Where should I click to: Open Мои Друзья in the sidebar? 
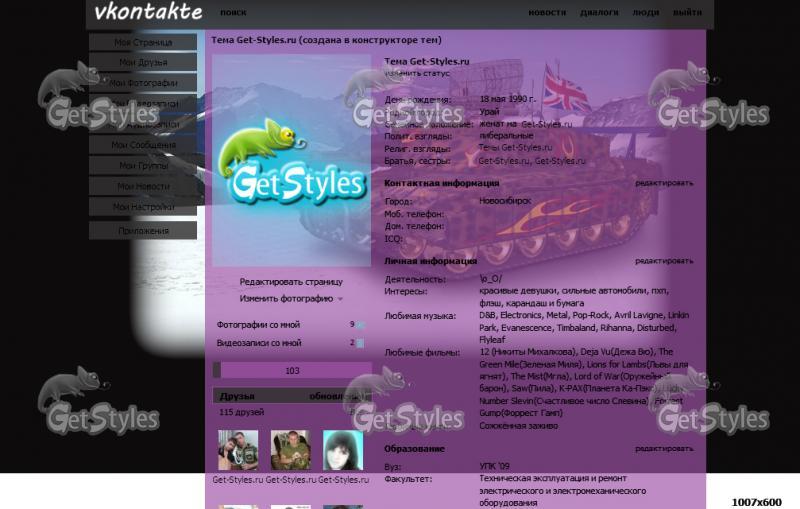143,62
